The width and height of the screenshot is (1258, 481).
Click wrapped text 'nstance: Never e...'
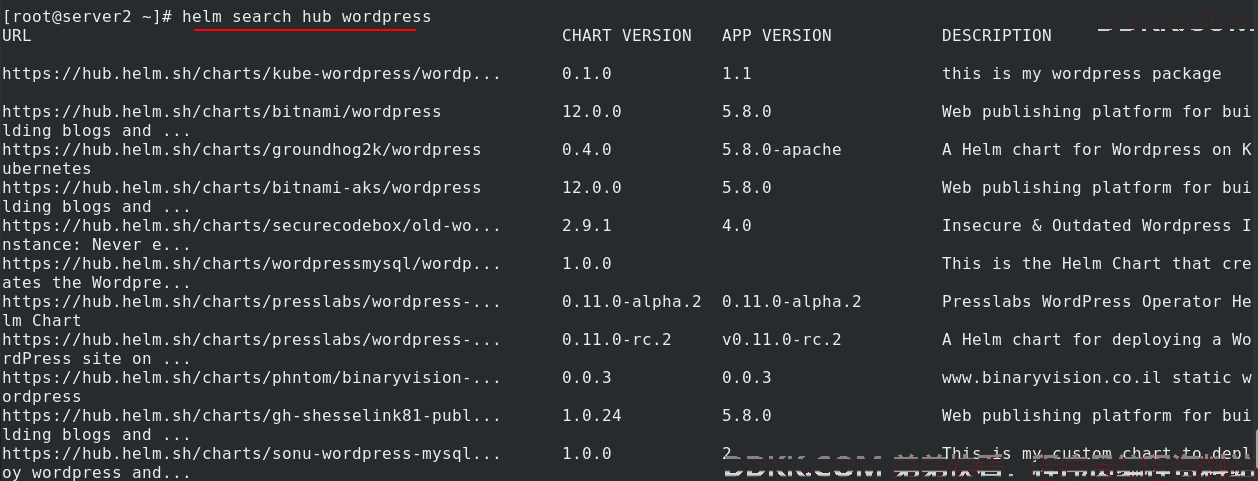[x=97, y=244]
